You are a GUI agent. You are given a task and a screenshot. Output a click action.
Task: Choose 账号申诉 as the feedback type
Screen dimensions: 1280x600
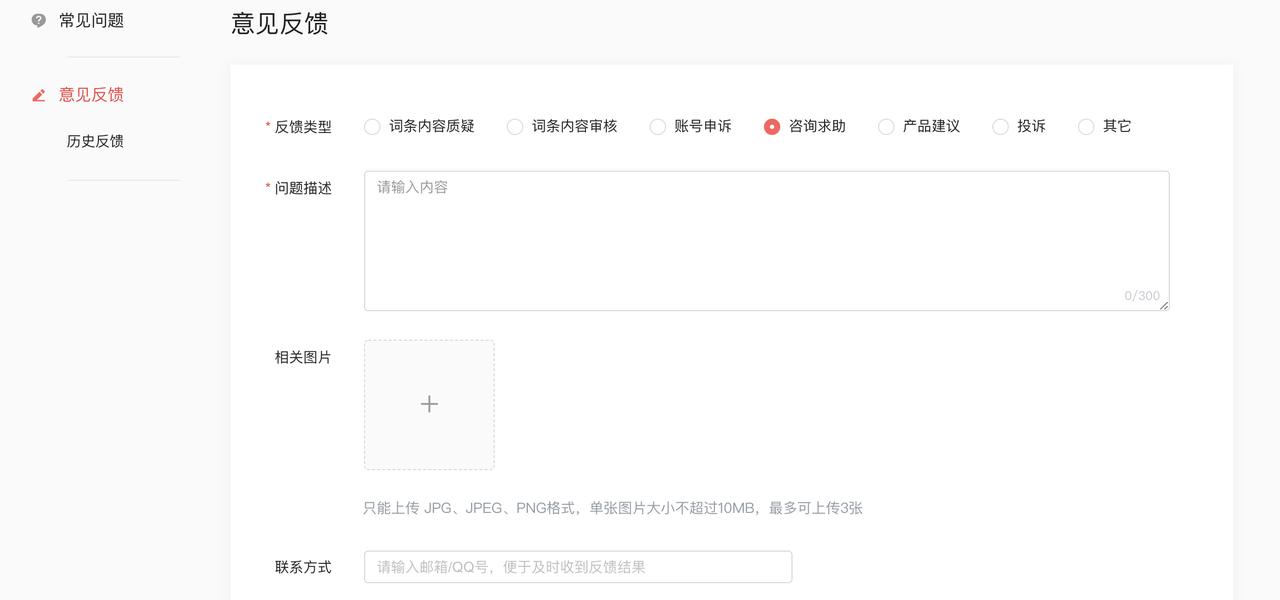click(x=658, y=126)
